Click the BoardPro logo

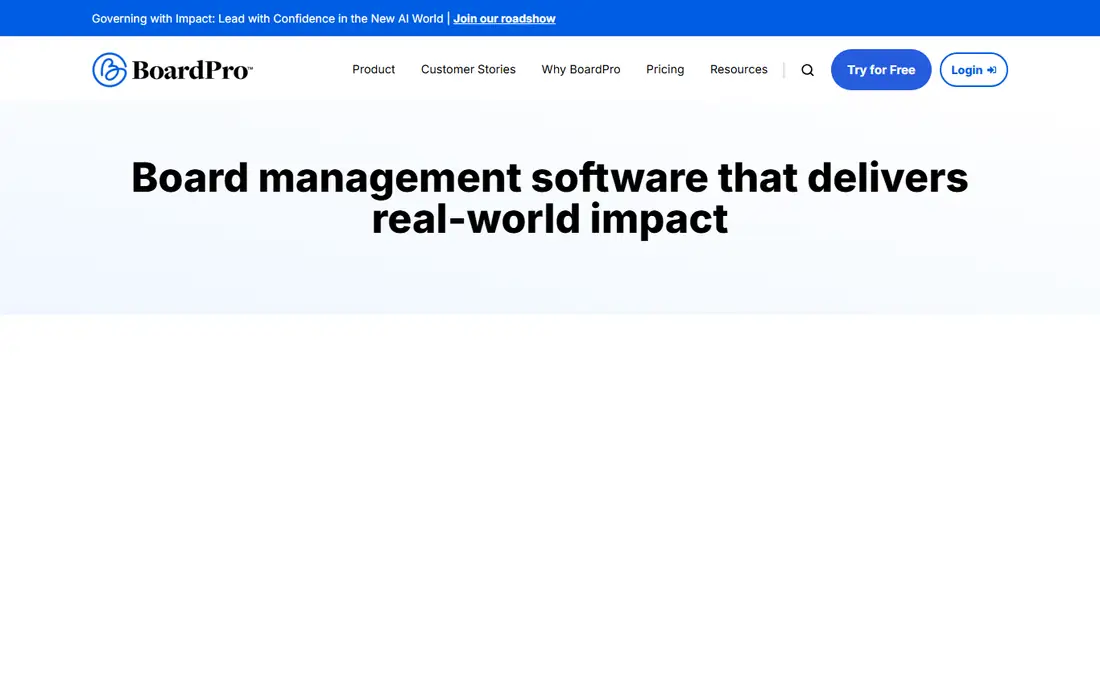coord(173,69)
